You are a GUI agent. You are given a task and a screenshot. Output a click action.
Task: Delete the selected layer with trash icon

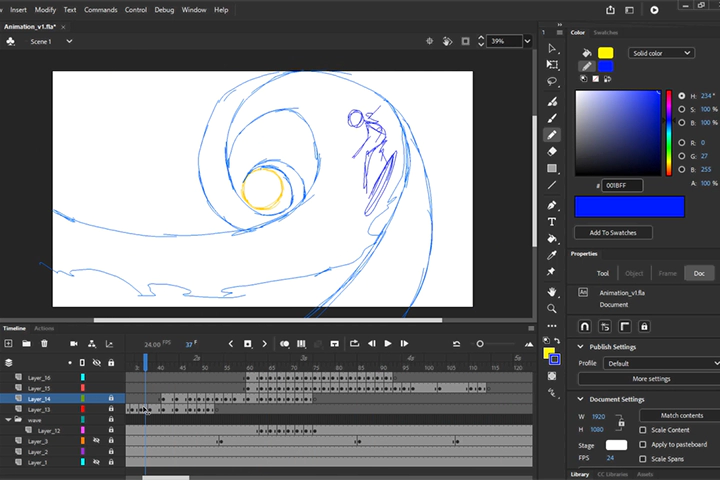click(44, 344)
